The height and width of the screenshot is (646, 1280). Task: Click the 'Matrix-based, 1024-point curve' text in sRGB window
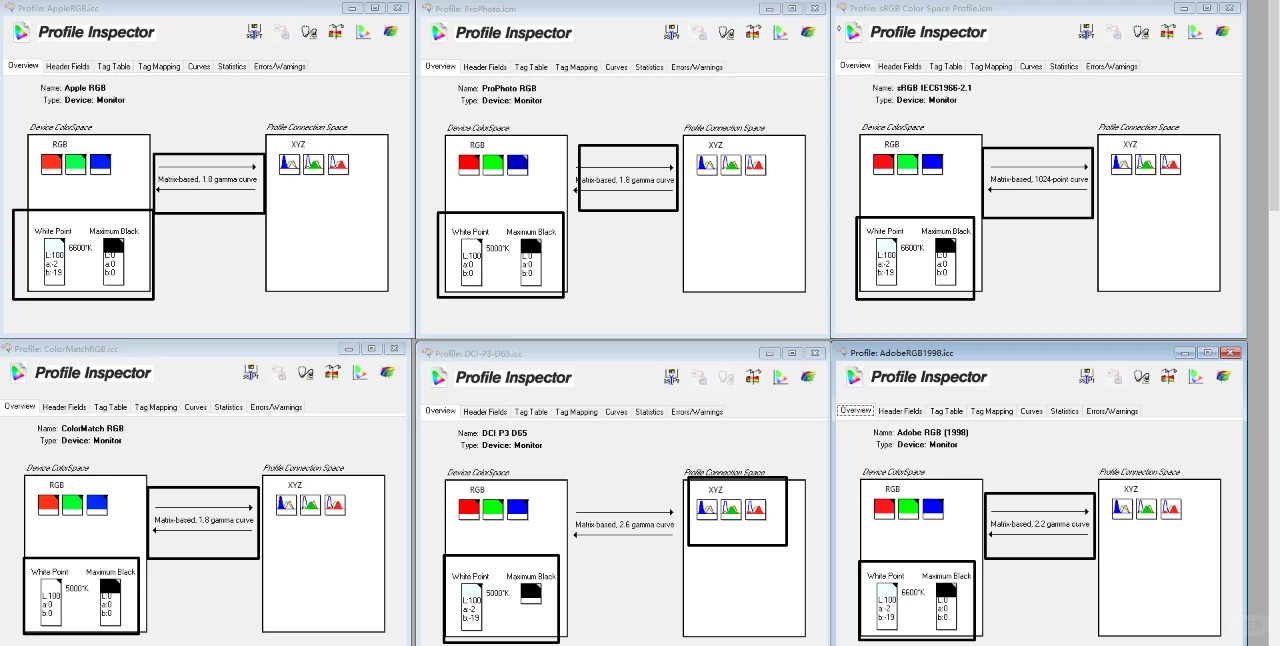pos(1039,180)
